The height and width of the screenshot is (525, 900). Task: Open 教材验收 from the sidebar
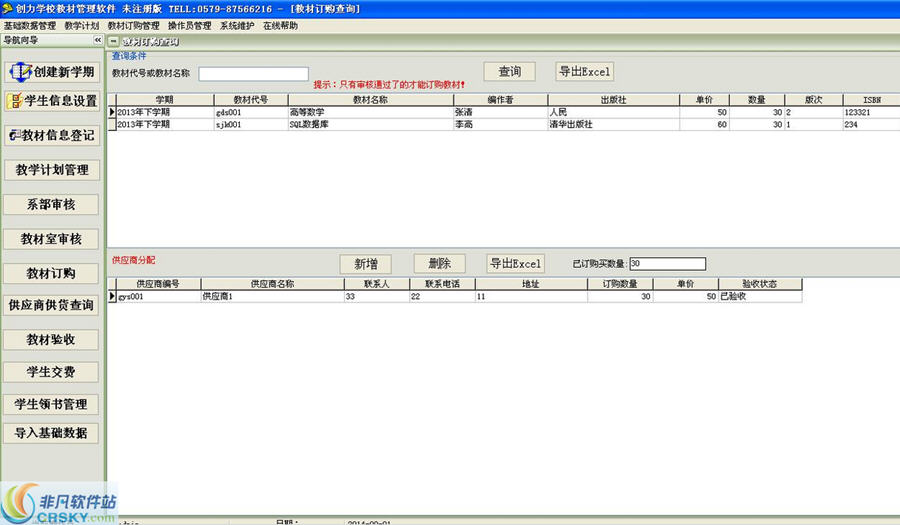coord(51,340)
